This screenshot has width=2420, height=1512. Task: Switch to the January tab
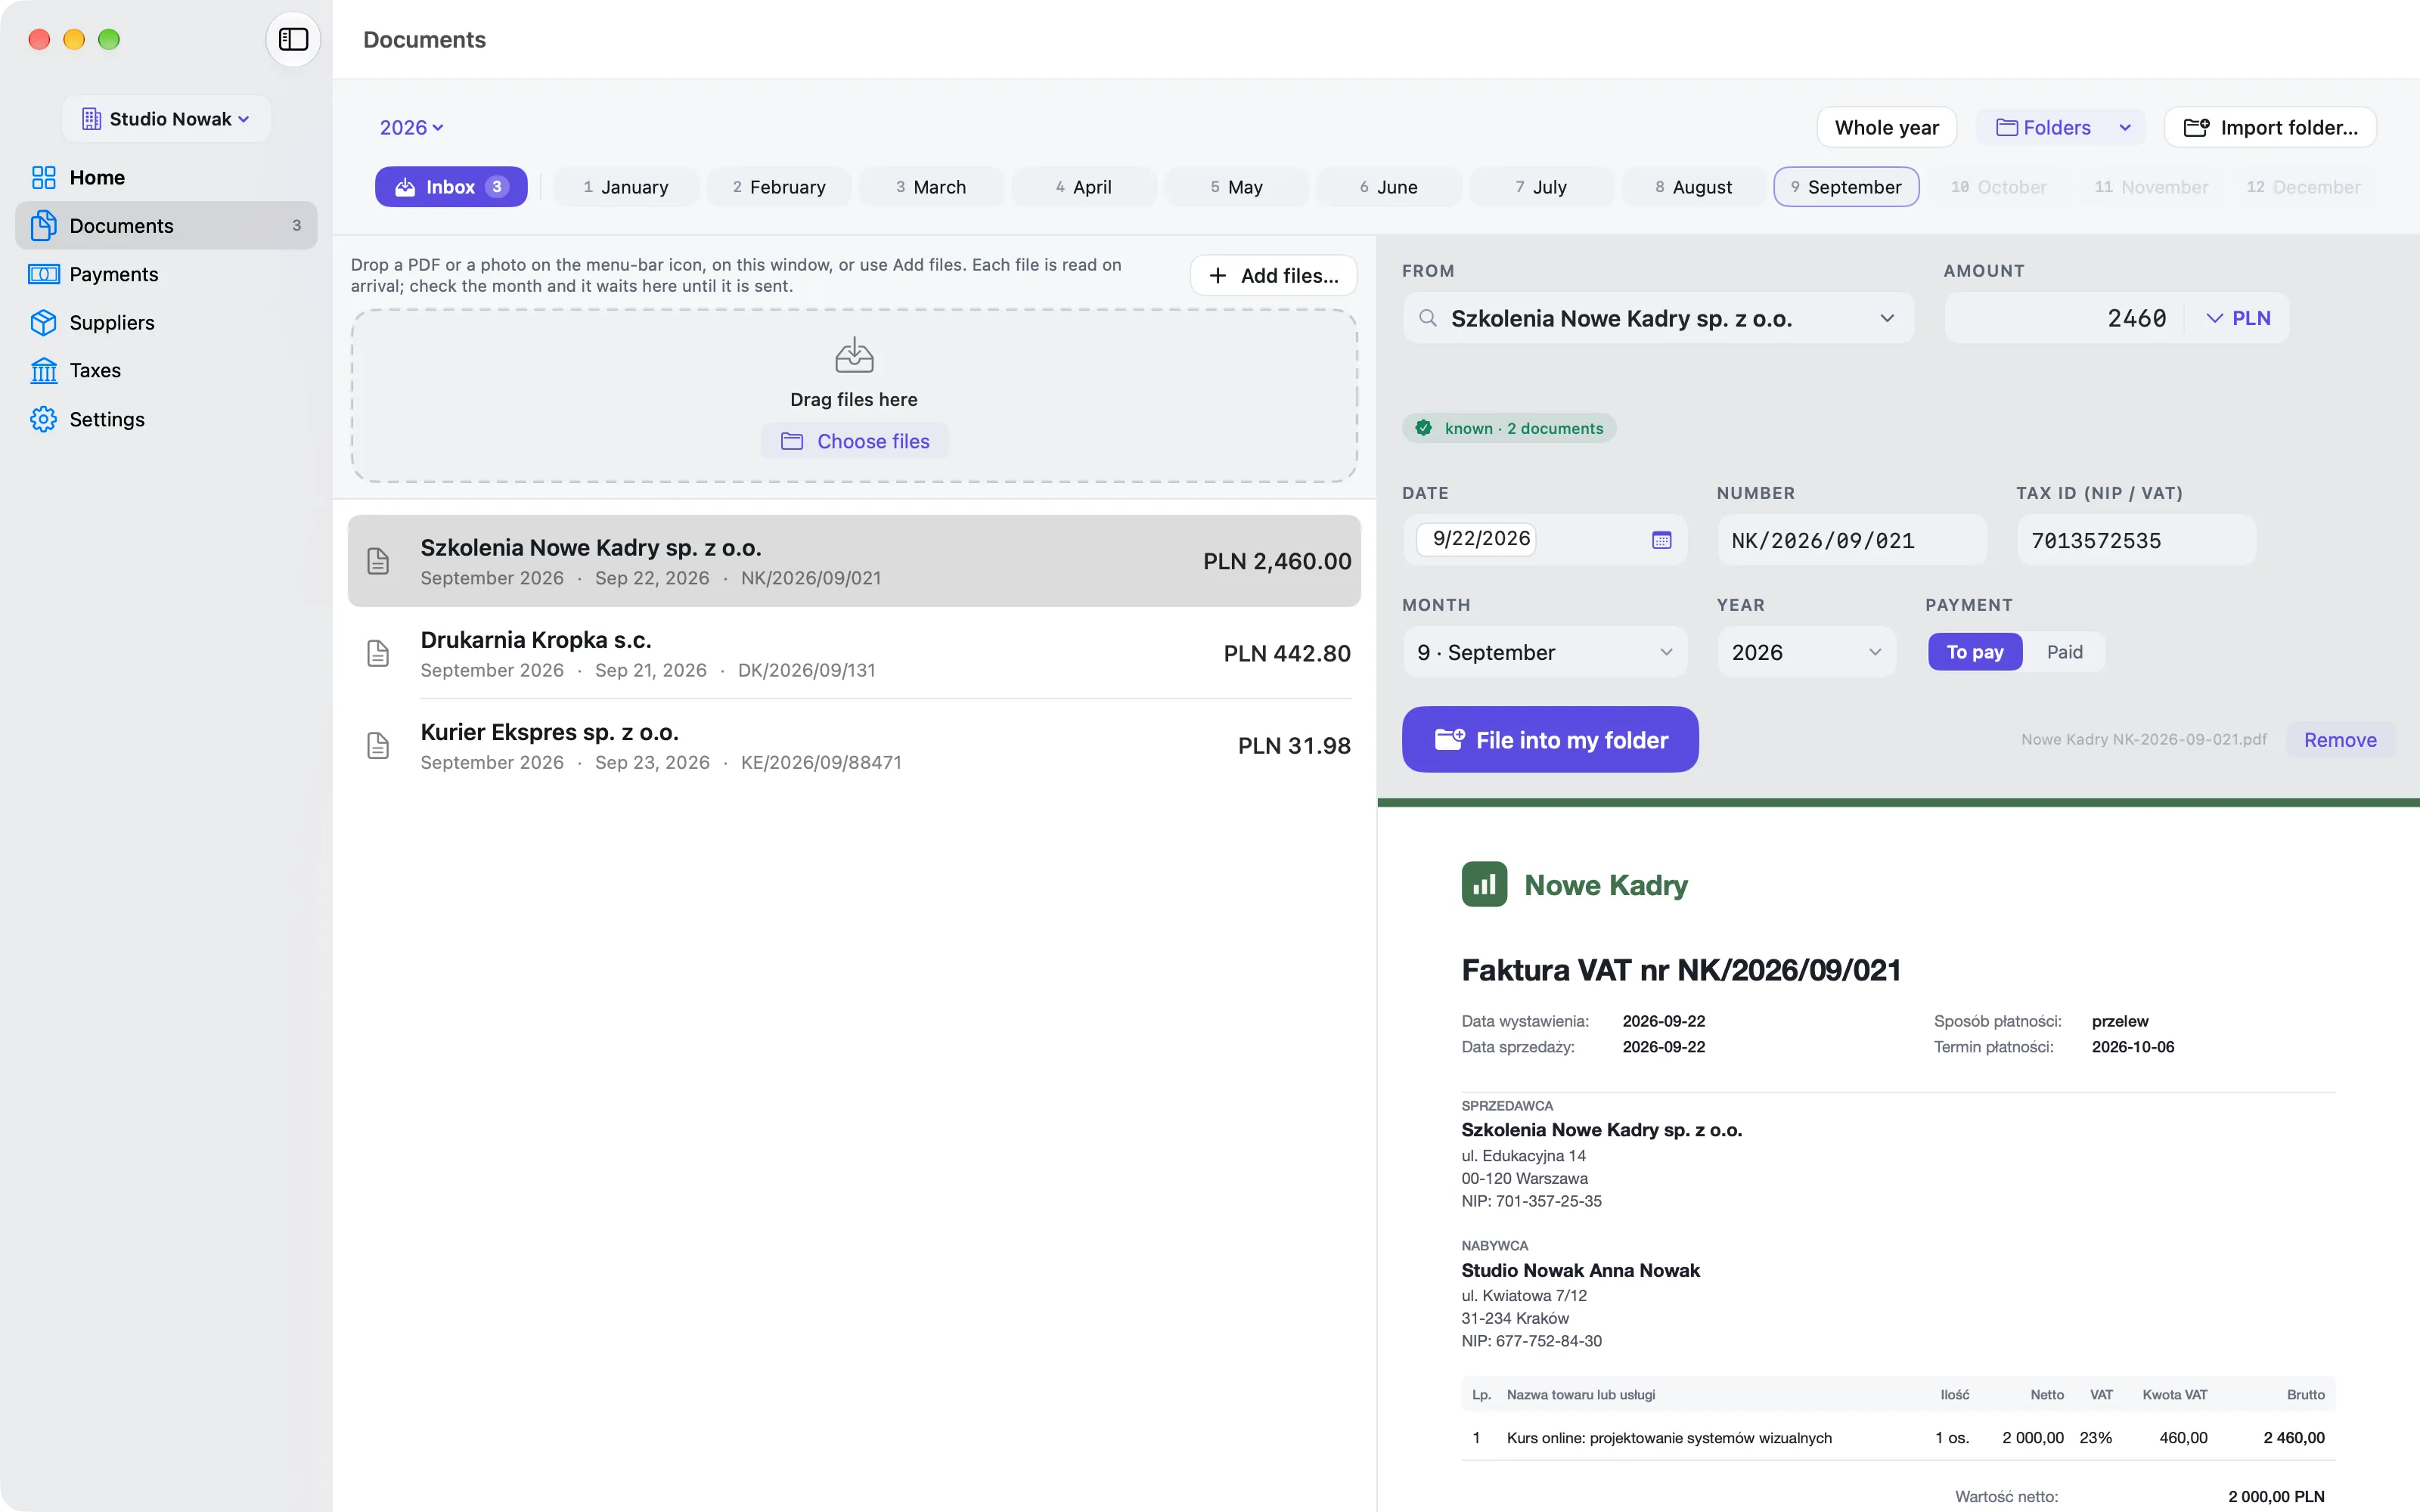point(626,187)
